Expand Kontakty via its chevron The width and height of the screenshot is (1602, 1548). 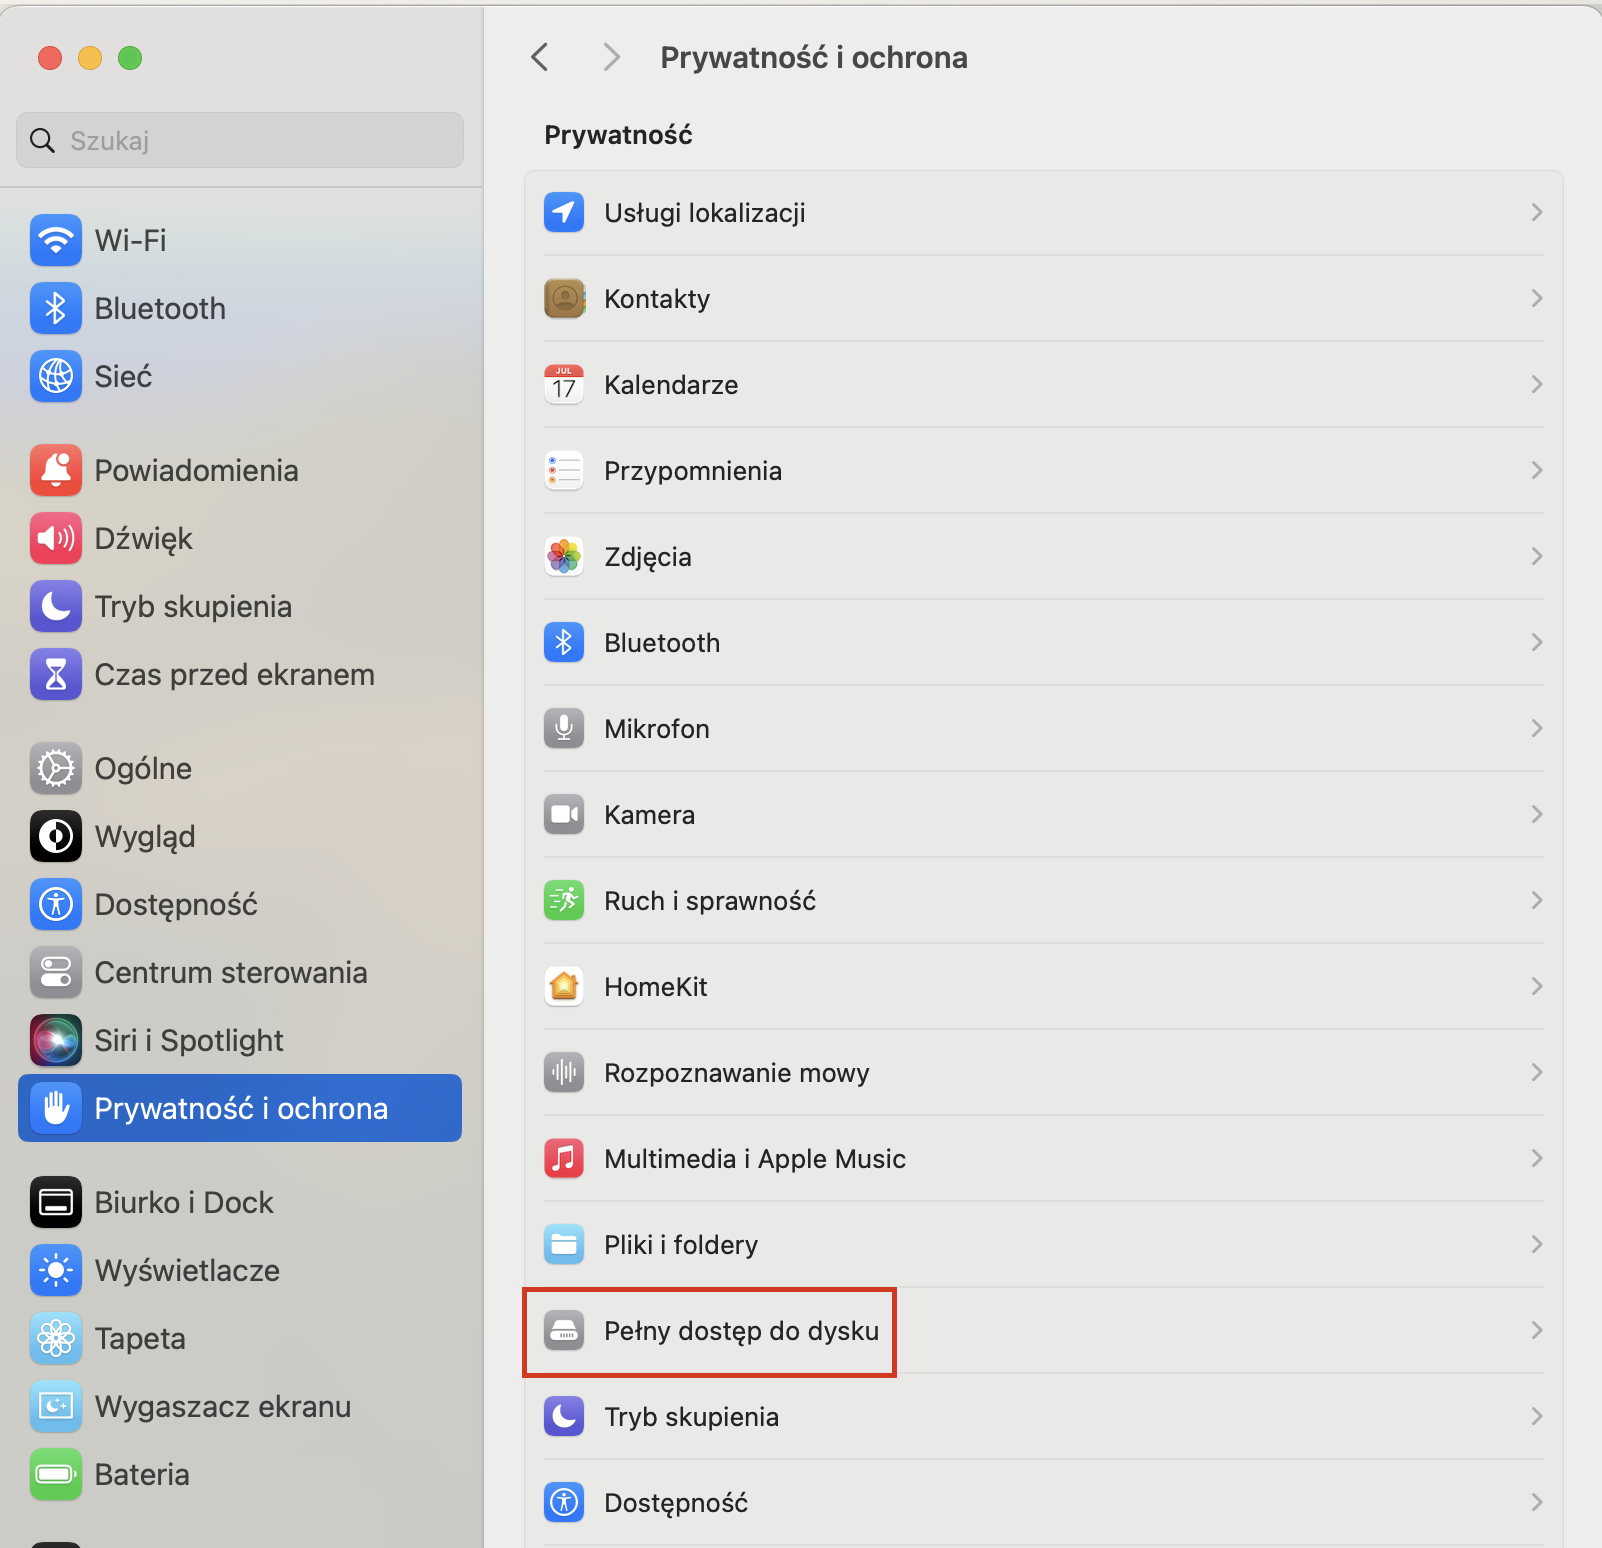tap(1537, 298)
